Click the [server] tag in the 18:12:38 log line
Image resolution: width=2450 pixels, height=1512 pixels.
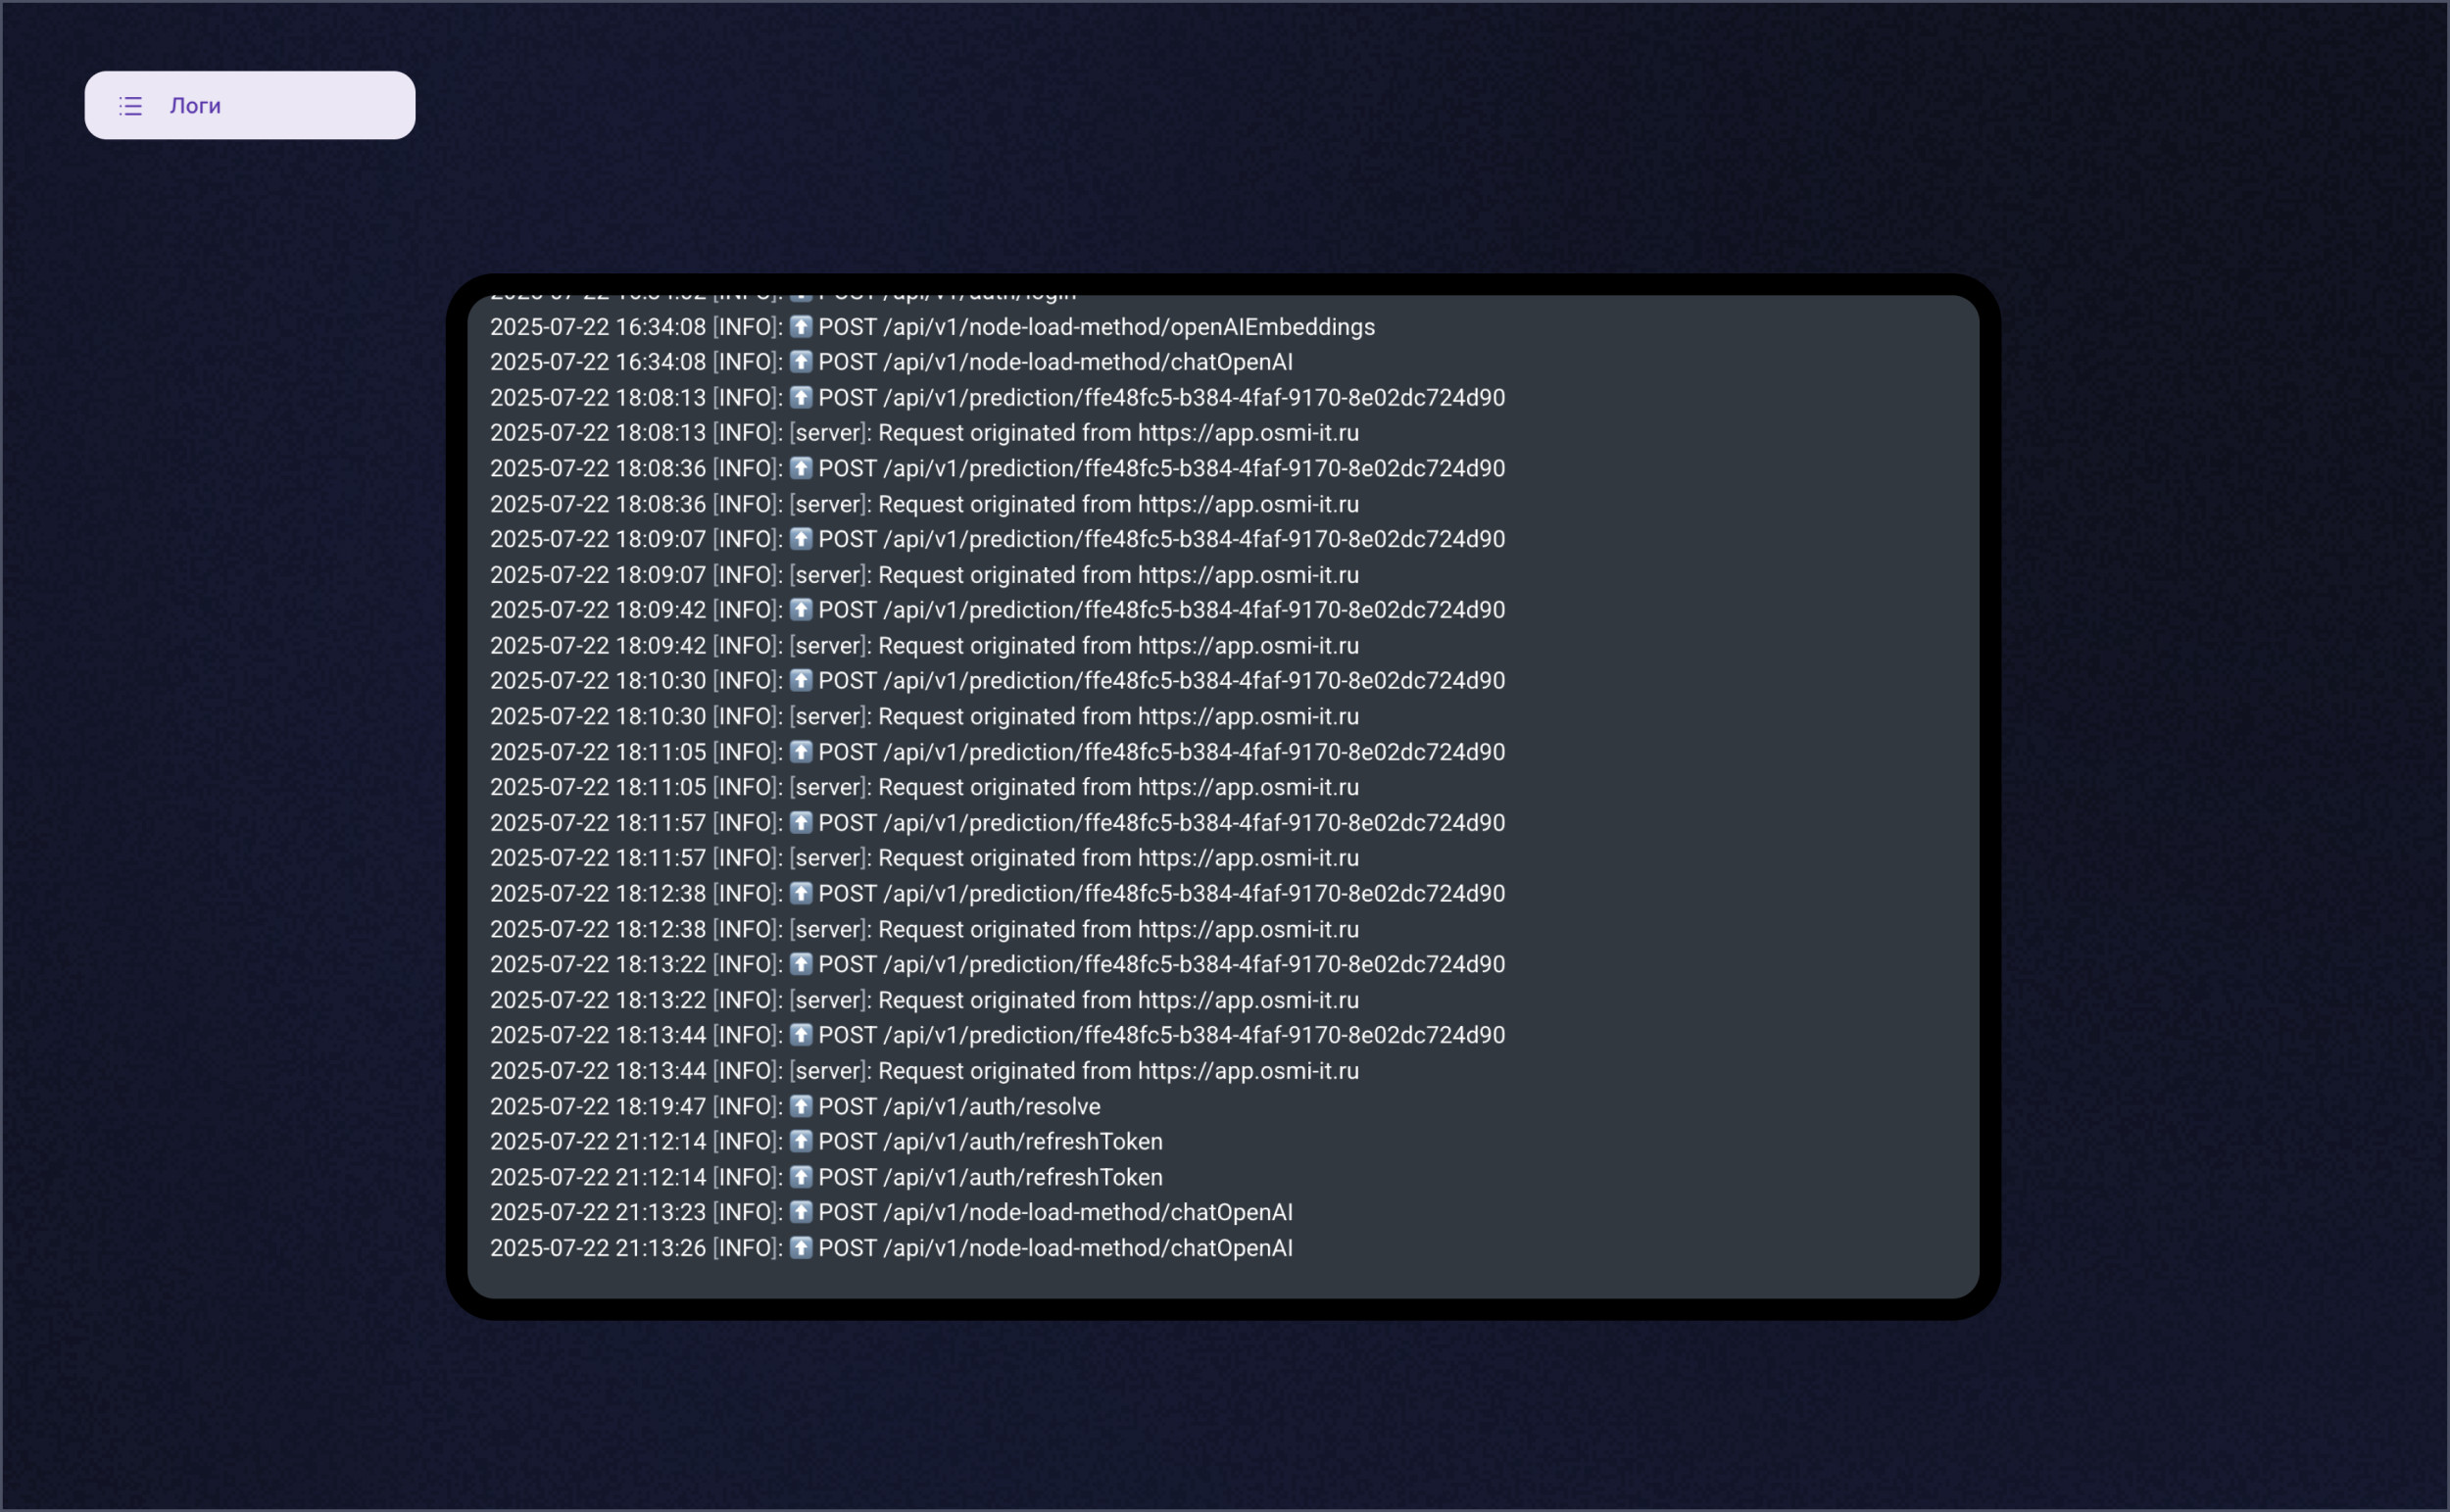tap(830, 929)
